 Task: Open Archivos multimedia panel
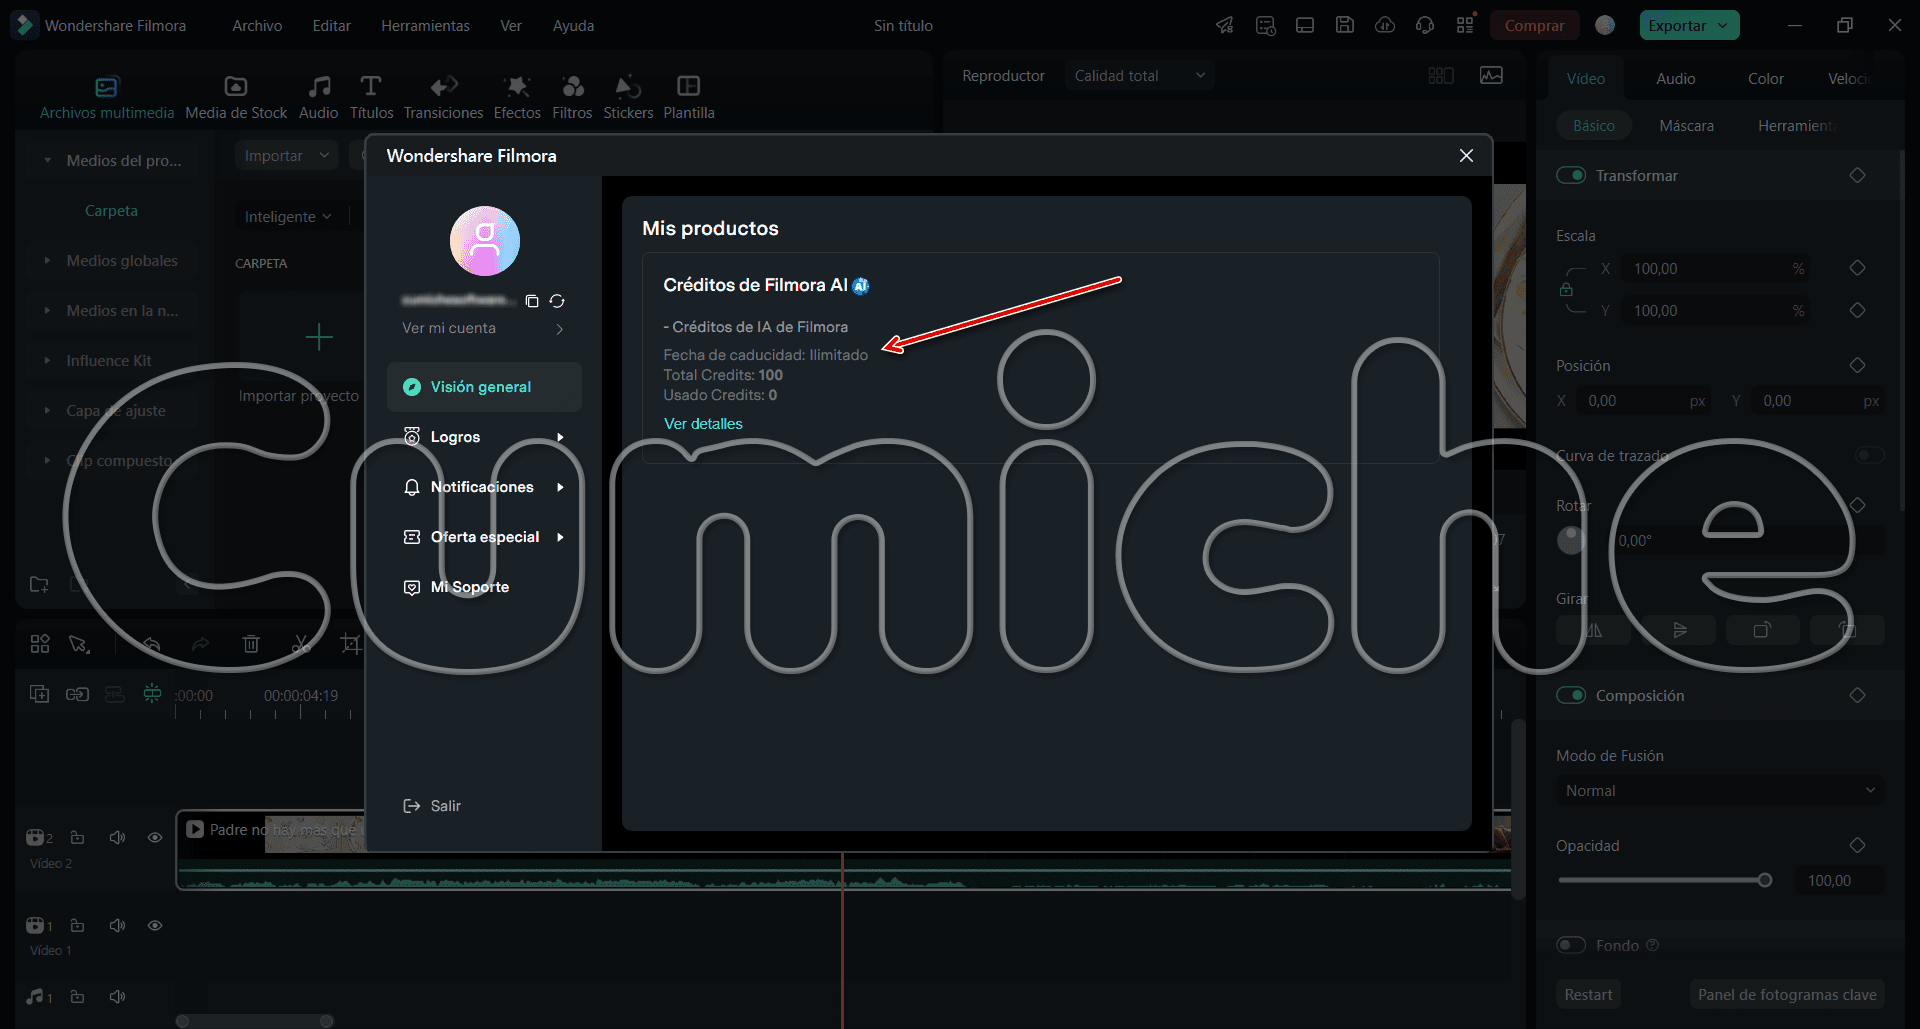click(106, 98)
